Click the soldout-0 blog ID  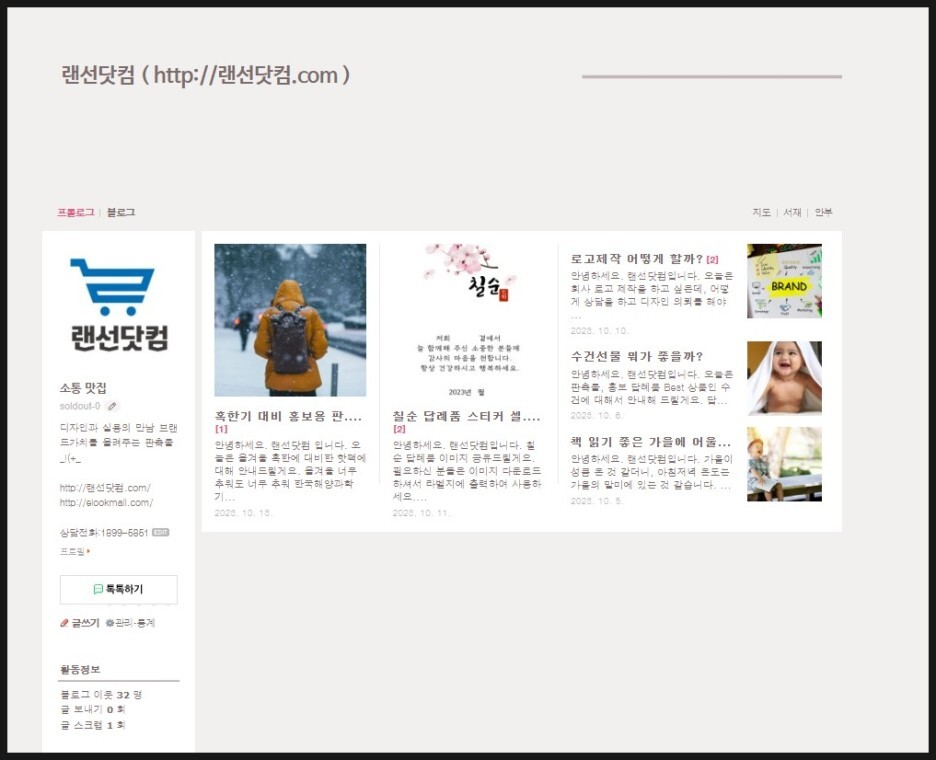80,406
